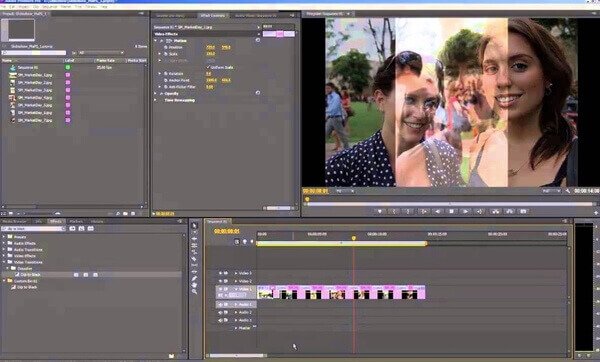This screenshot has height=362, width=600.
Task: Click New Bin icon in Project panel
Action: click(125, 214)
